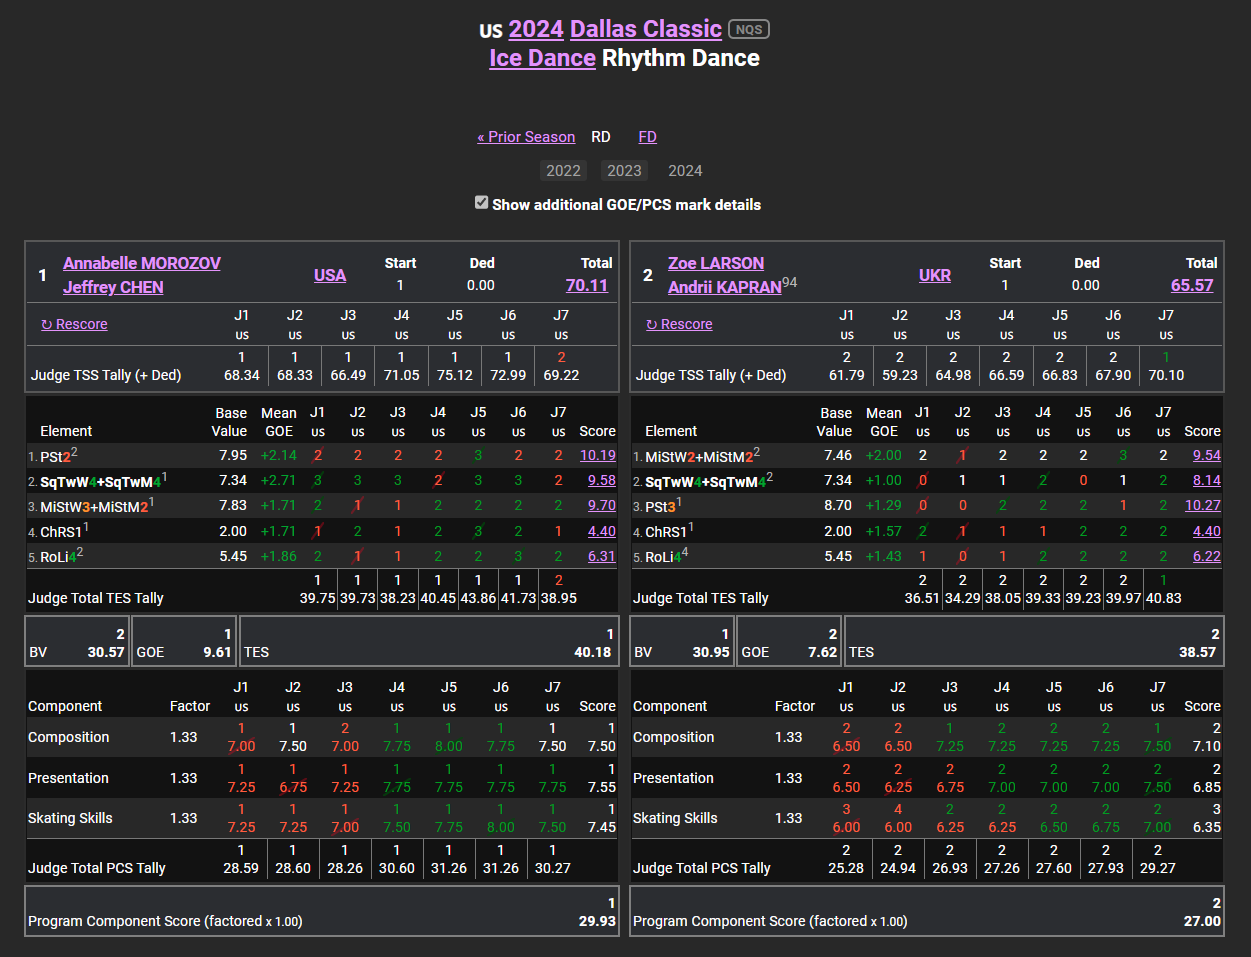Open the Ice Dance discipline link
The image size is (1251, 957).
(542, 58)
